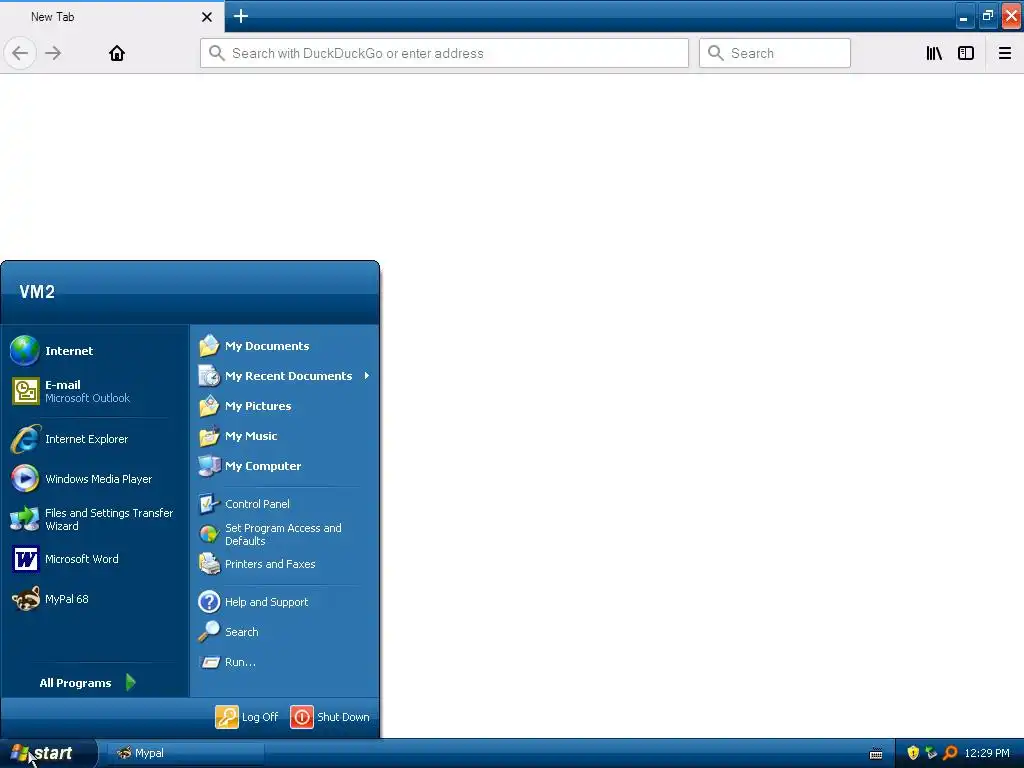Select the New Tab tab

point(112,17)
